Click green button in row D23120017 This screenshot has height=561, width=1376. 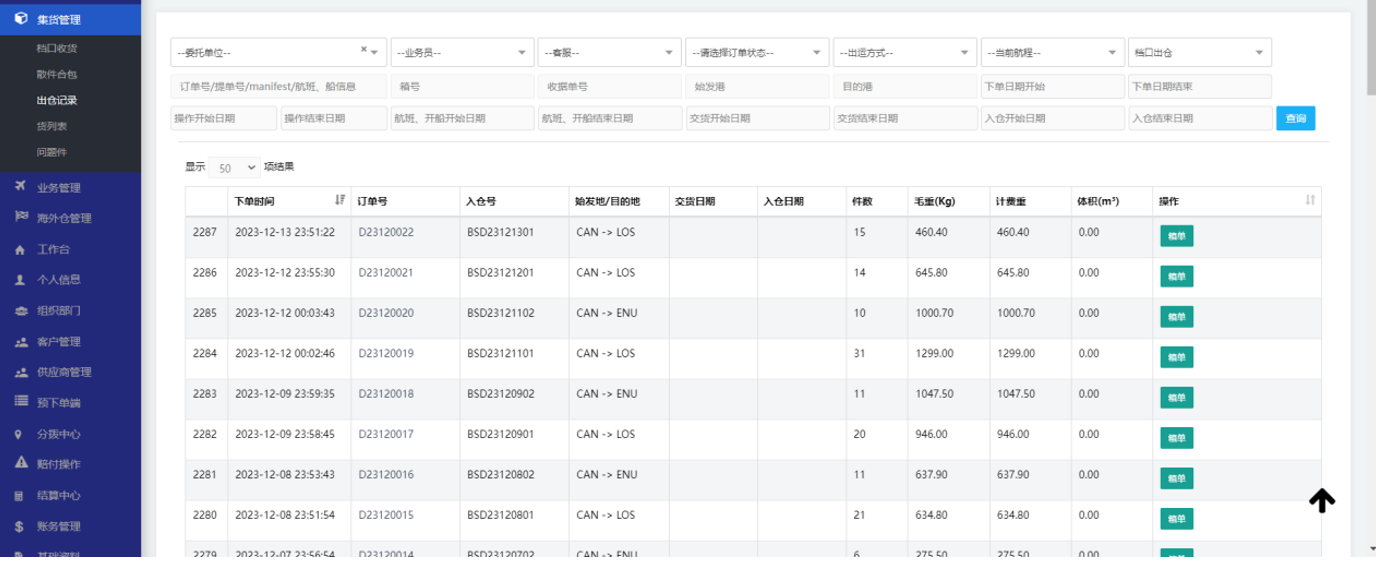(x=1177, y=438)
